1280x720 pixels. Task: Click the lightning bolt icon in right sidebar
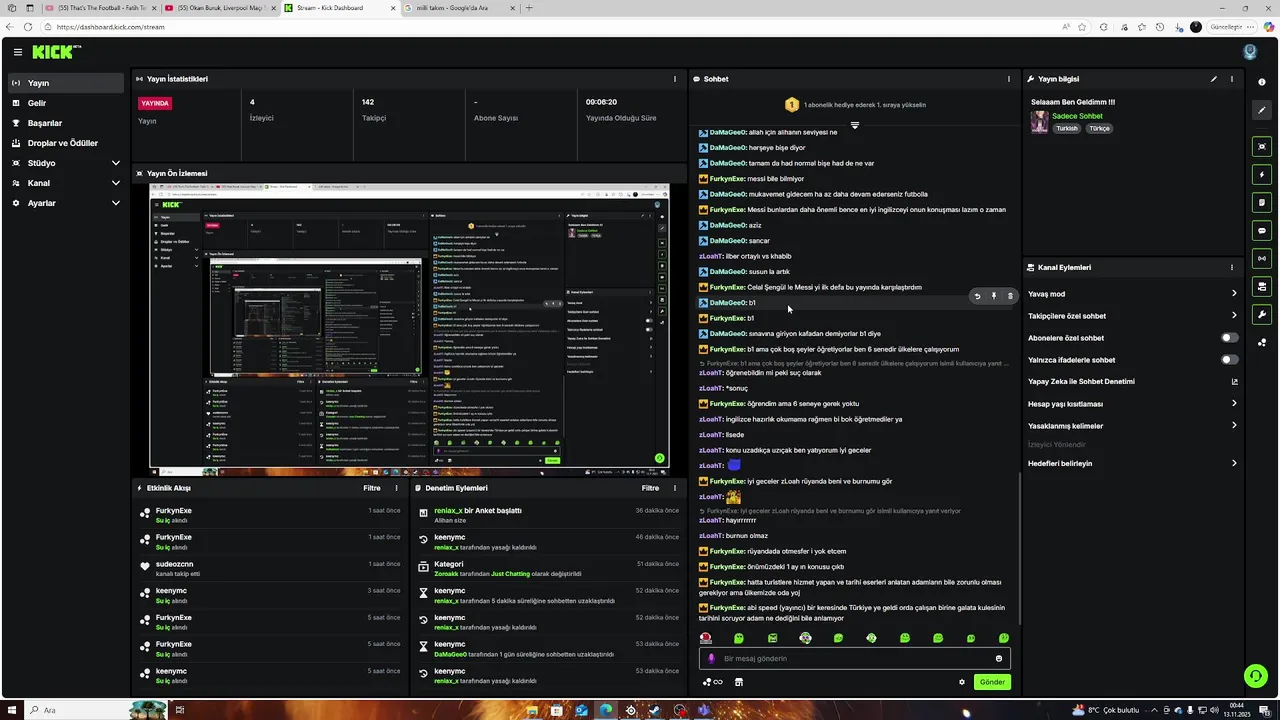tap(1262, 175)
